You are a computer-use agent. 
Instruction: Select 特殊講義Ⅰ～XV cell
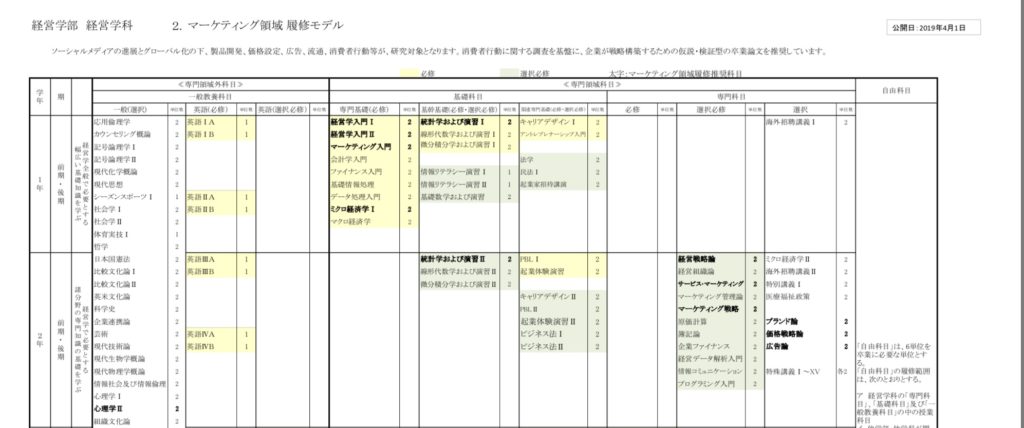(x=792, y=372)
